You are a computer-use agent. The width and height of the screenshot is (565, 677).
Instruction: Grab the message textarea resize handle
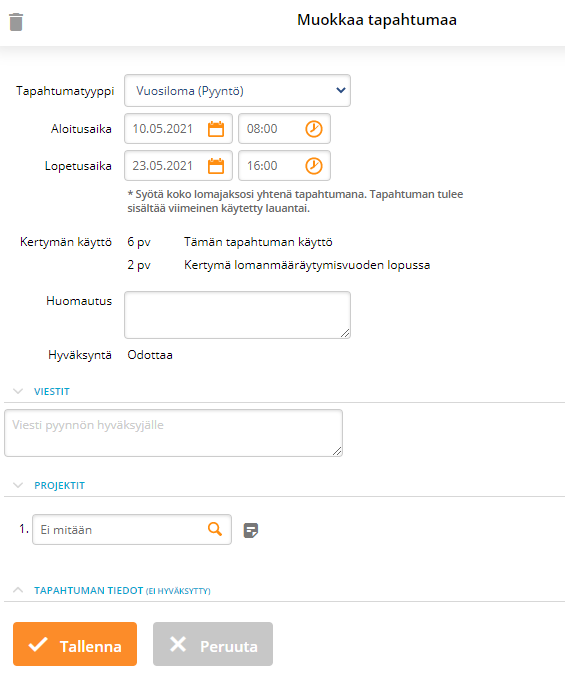click(337, 451)
